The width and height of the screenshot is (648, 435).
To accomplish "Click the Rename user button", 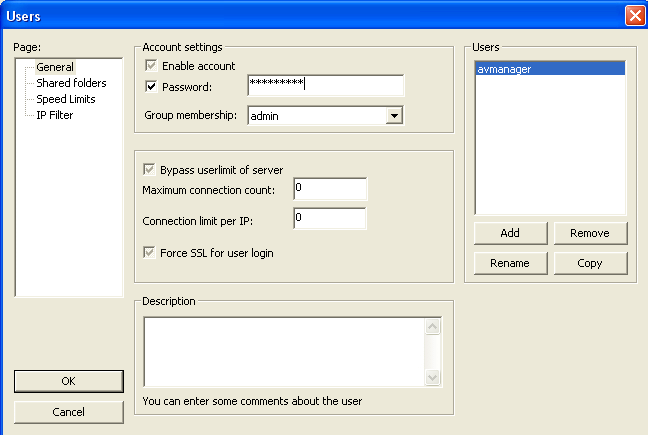I will click(510, 263).
